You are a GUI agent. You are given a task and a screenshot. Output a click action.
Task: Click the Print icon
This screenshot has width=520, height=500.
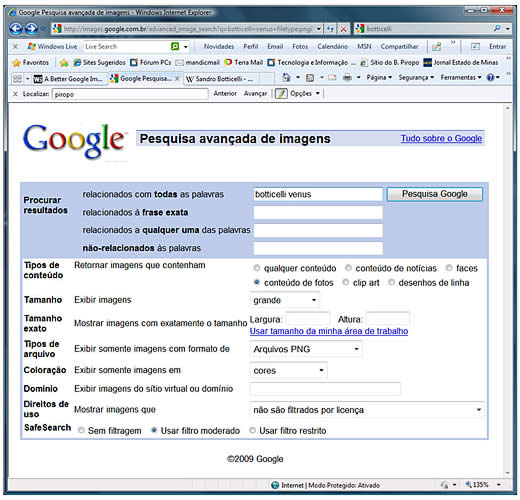click(347, 78)
